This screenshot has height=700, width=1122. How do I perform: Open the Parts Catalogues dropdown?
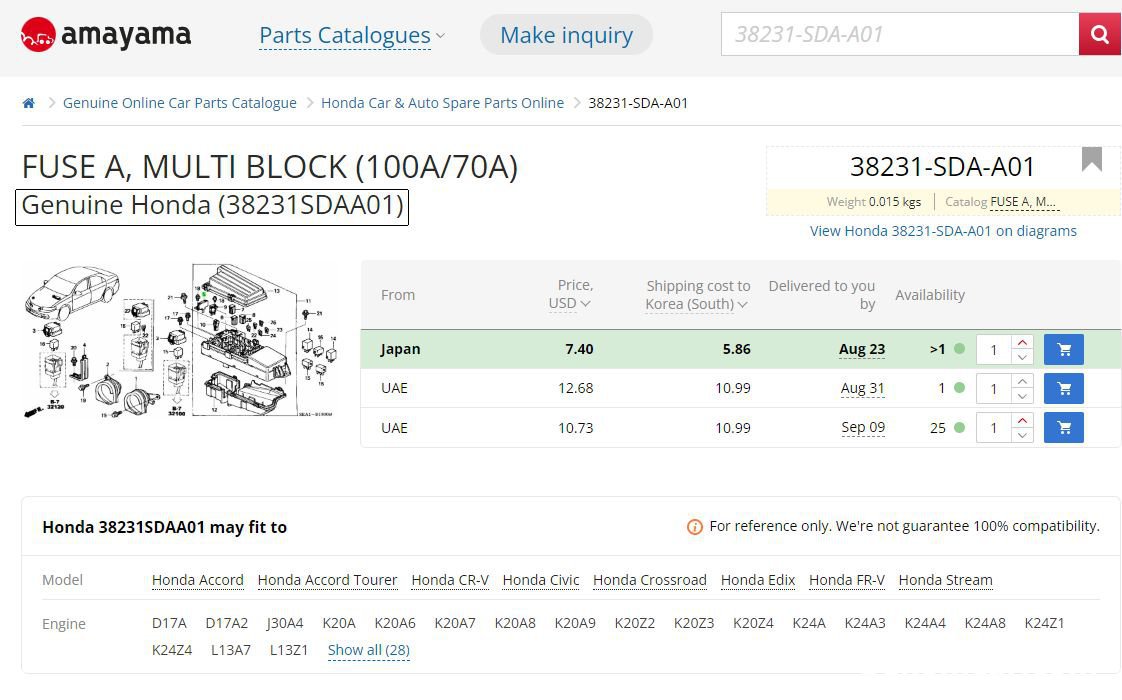pos(351,35)
